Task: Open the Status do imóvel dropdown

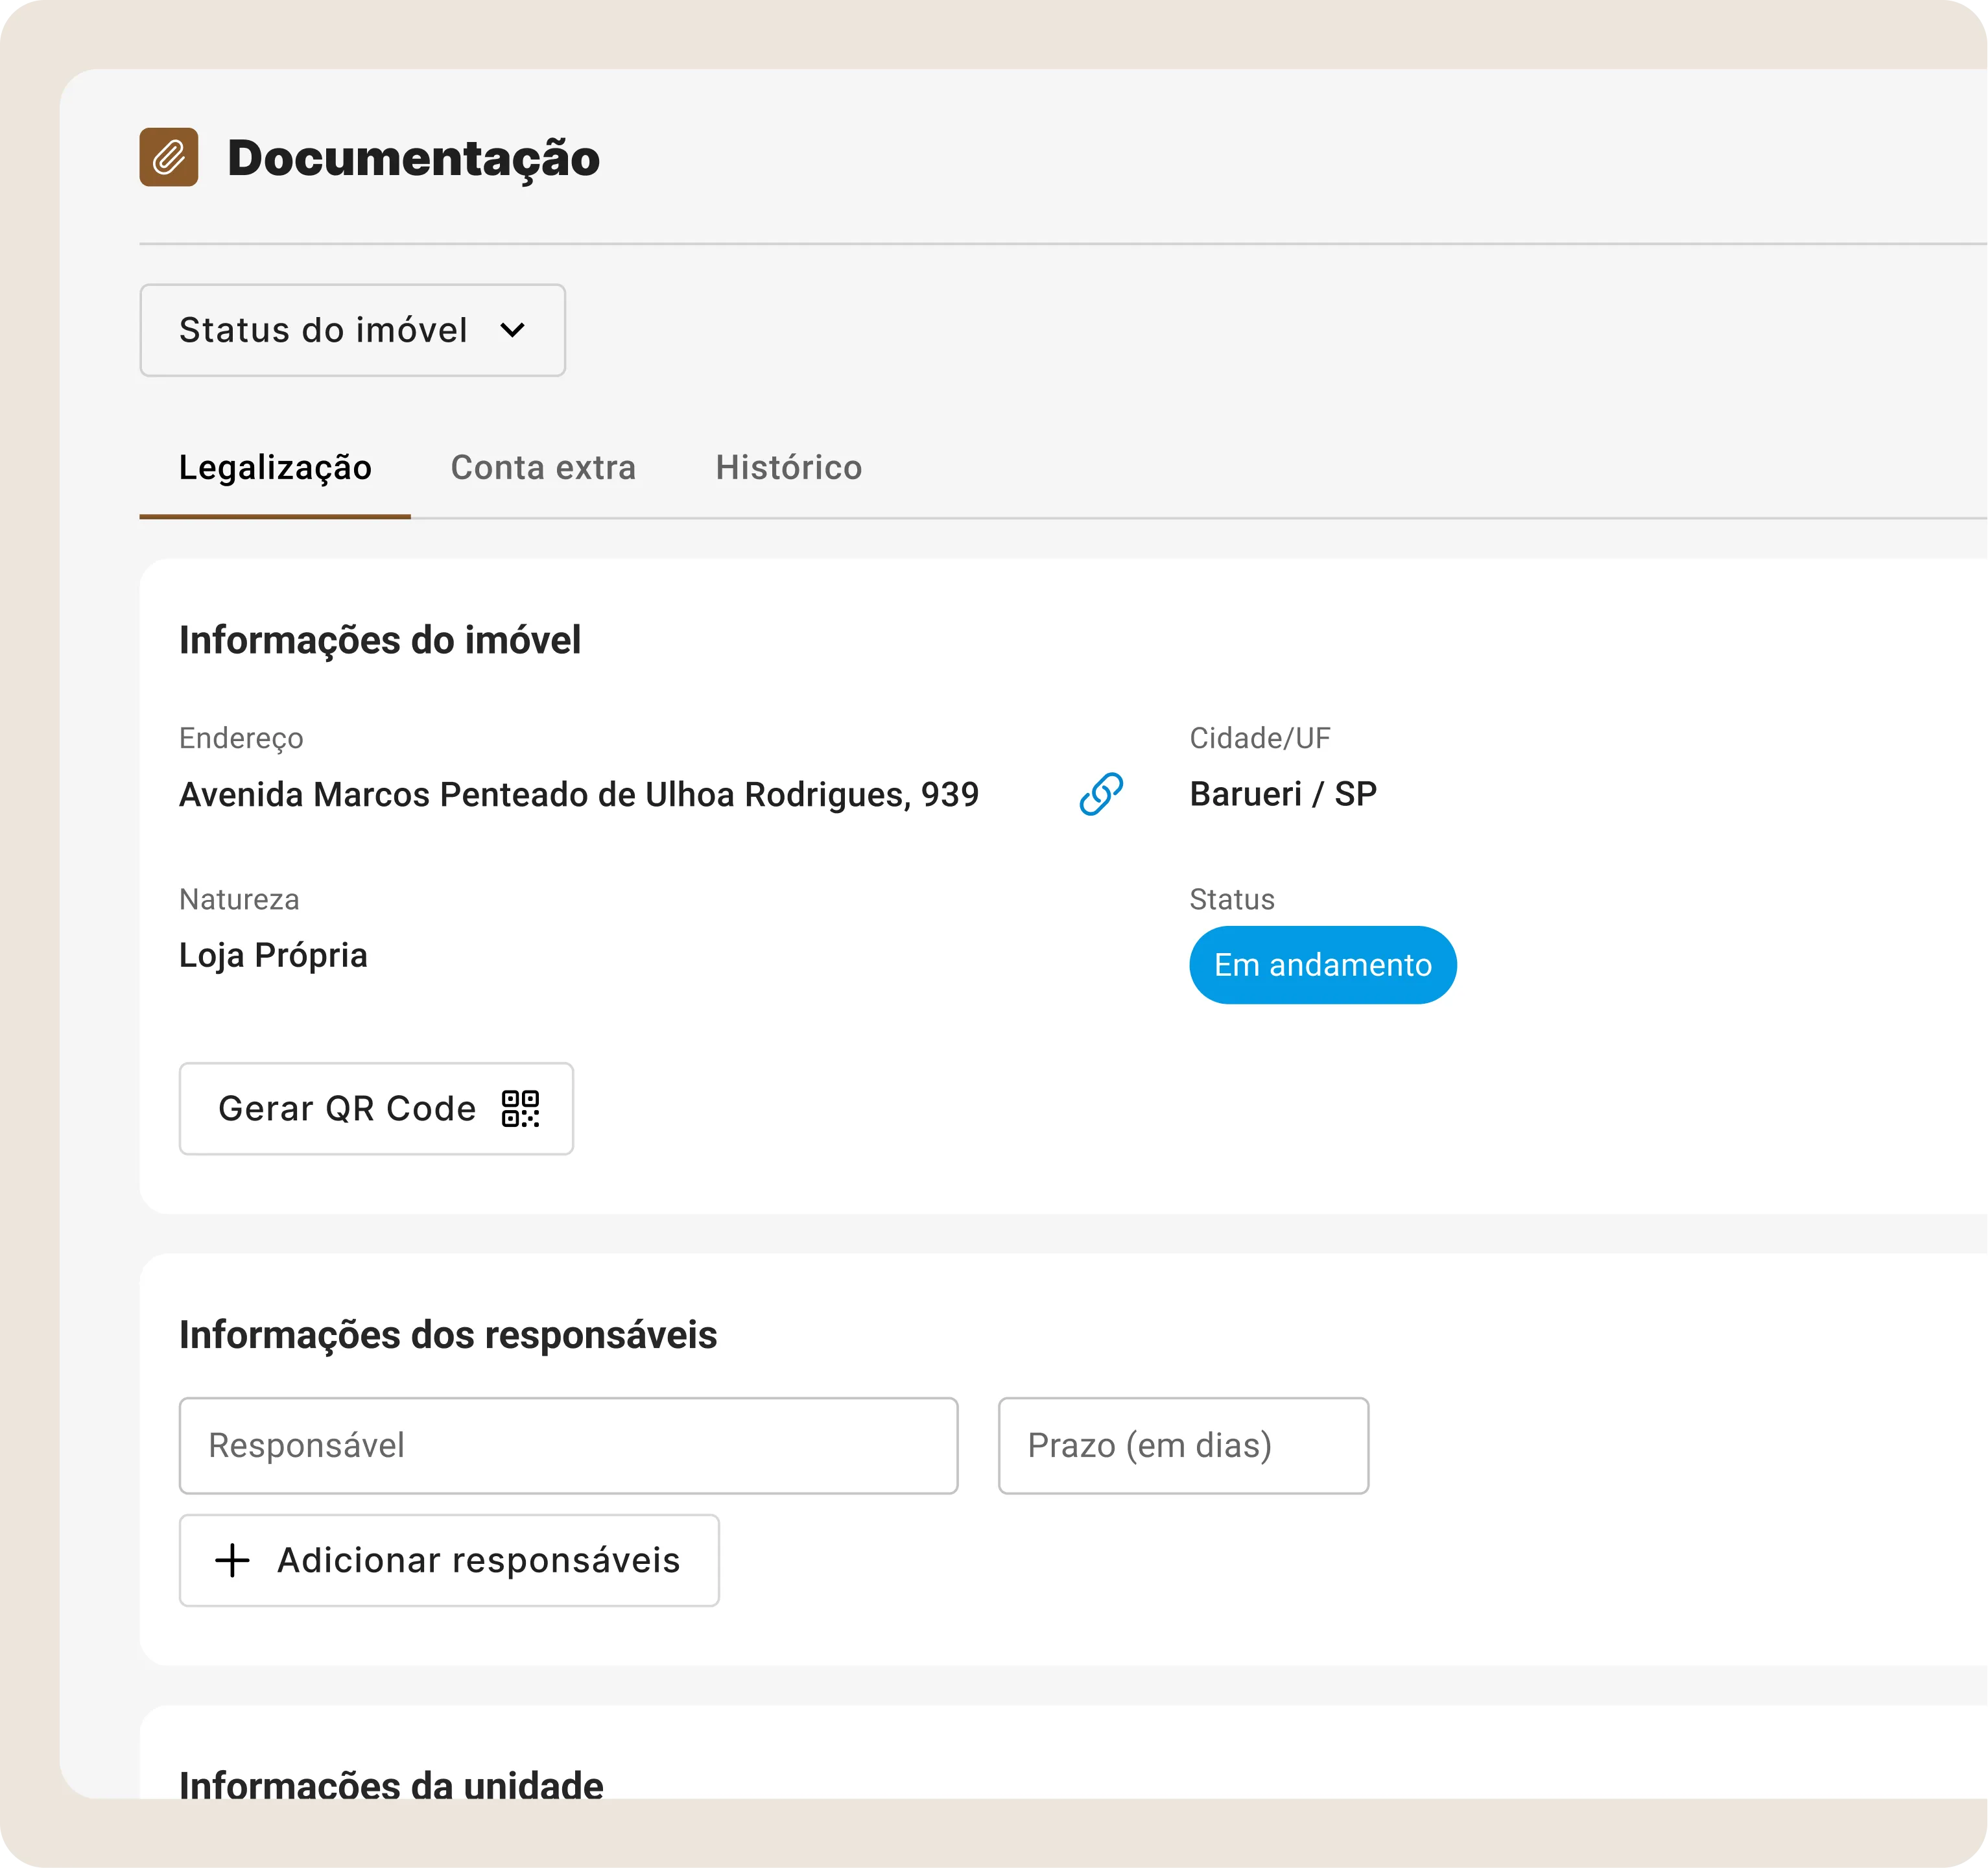Action: [x=352, y=330]
